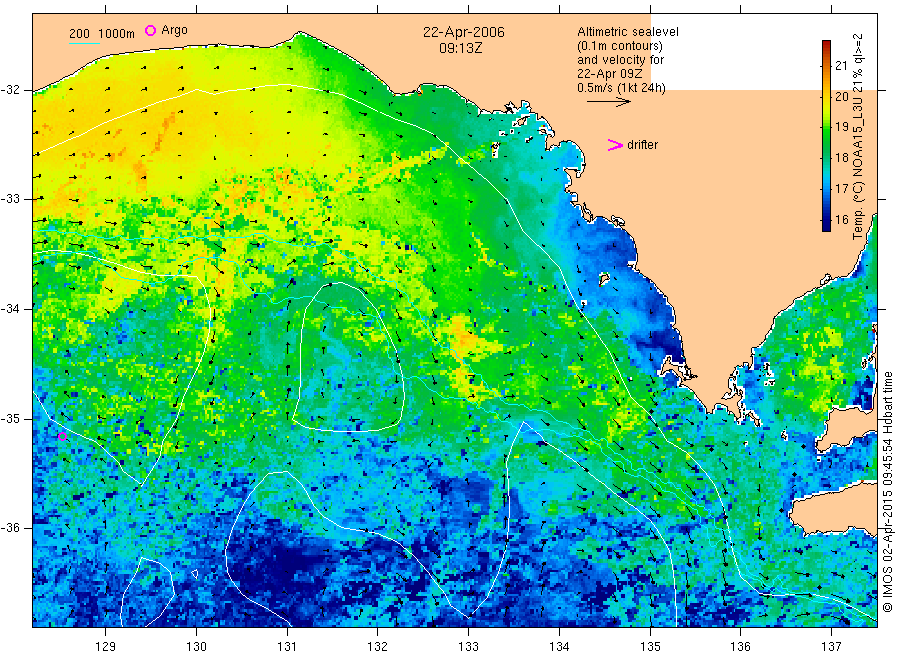The image size is (900, 660).
Task: Click the magenta Argo circle in legend
Action: [x=150, y=30]
